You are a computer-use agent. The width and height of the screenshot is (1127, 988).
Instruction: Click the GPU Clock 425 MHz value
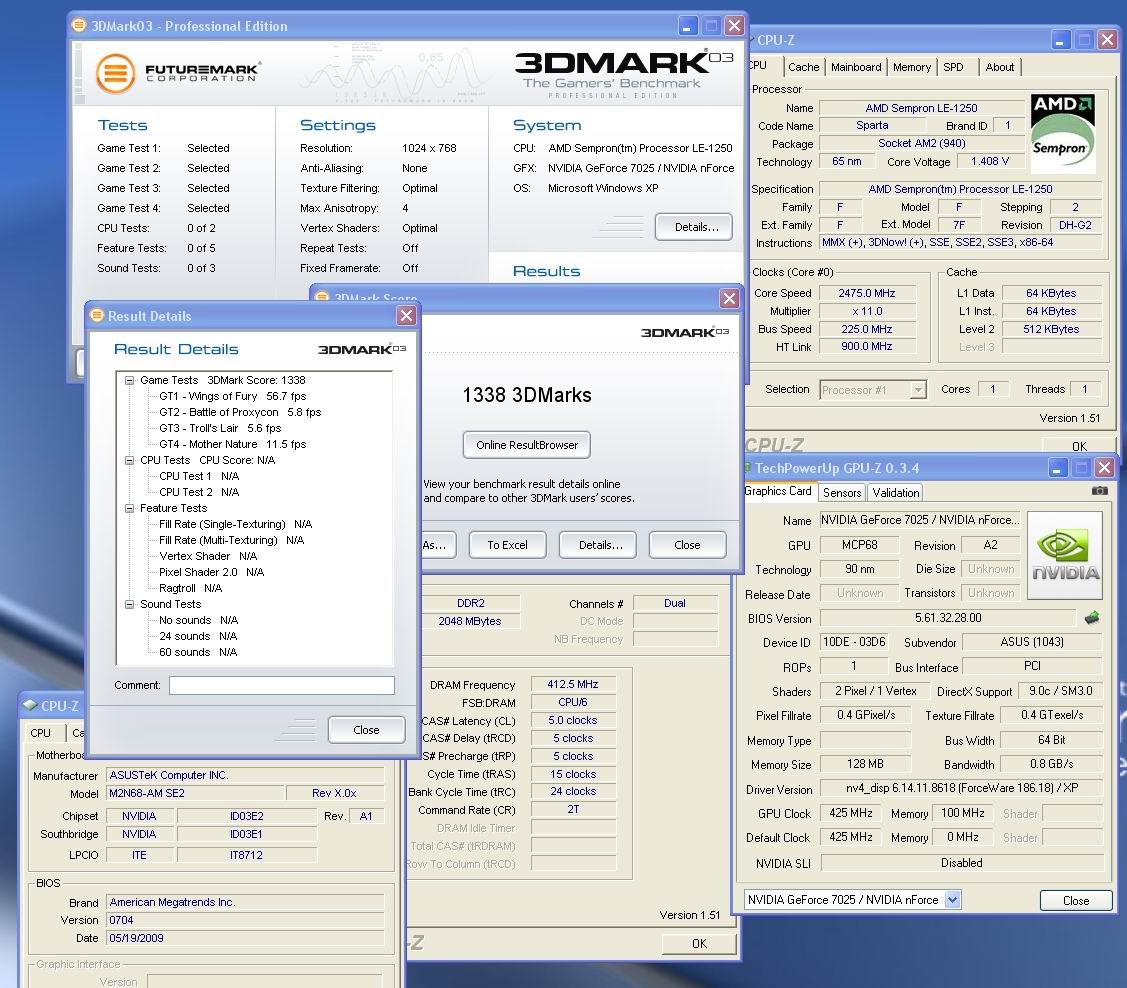851,813
